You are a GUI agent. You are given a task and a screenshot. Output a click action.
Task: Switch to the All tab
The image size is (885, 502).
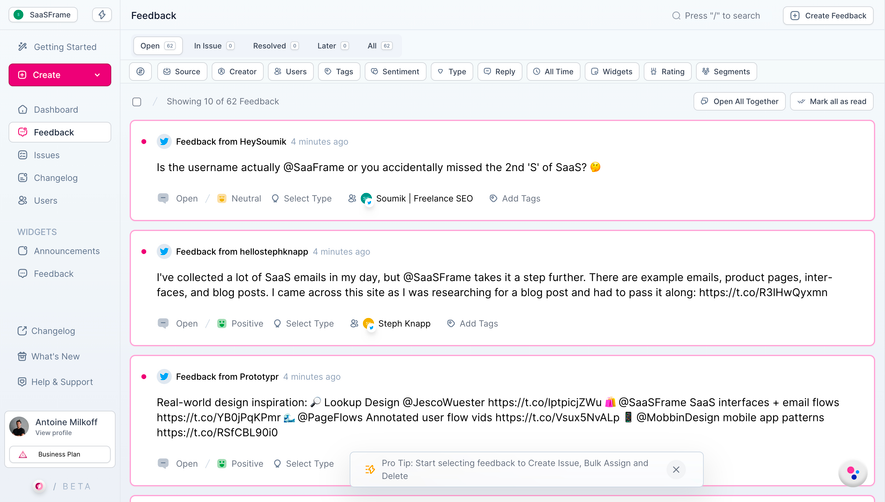[x=380, y=46]
